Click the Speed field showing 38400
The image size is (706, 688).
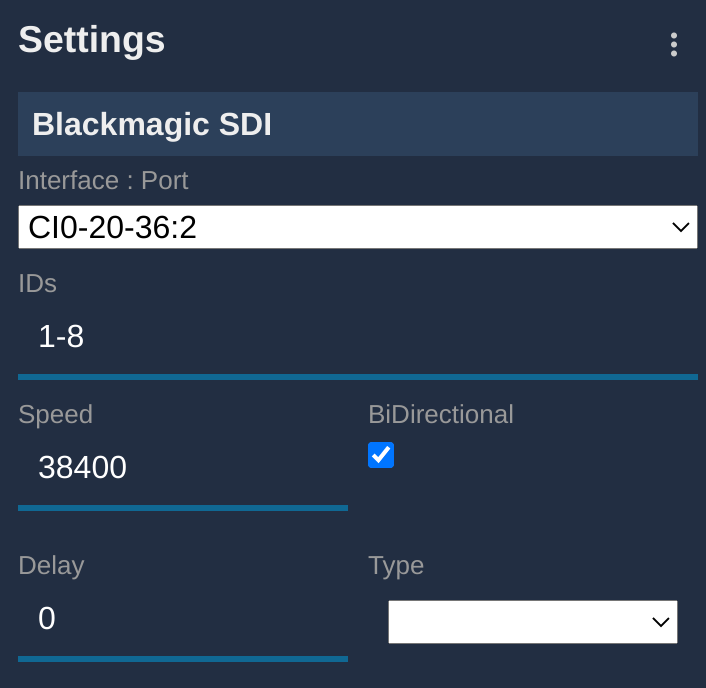click(x=183, y=468)
